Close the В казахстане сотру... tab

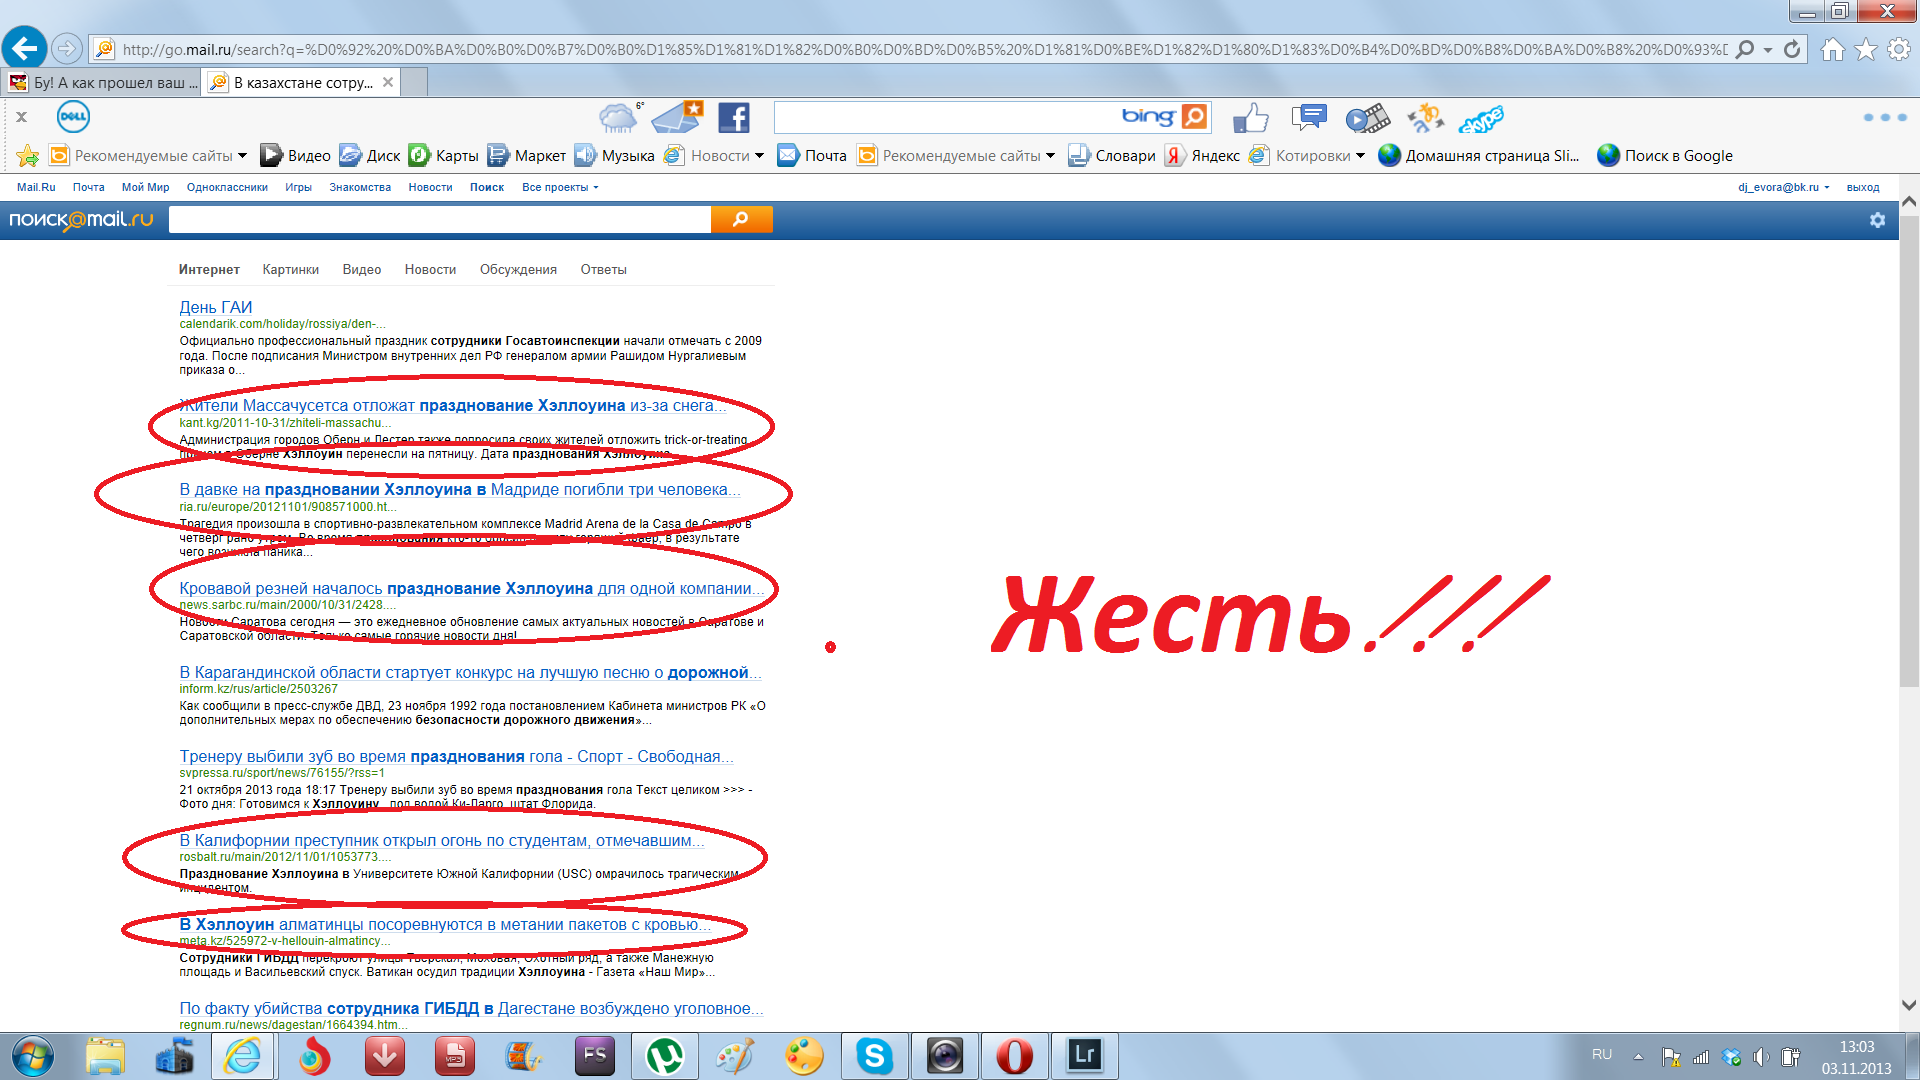point(388,82)
